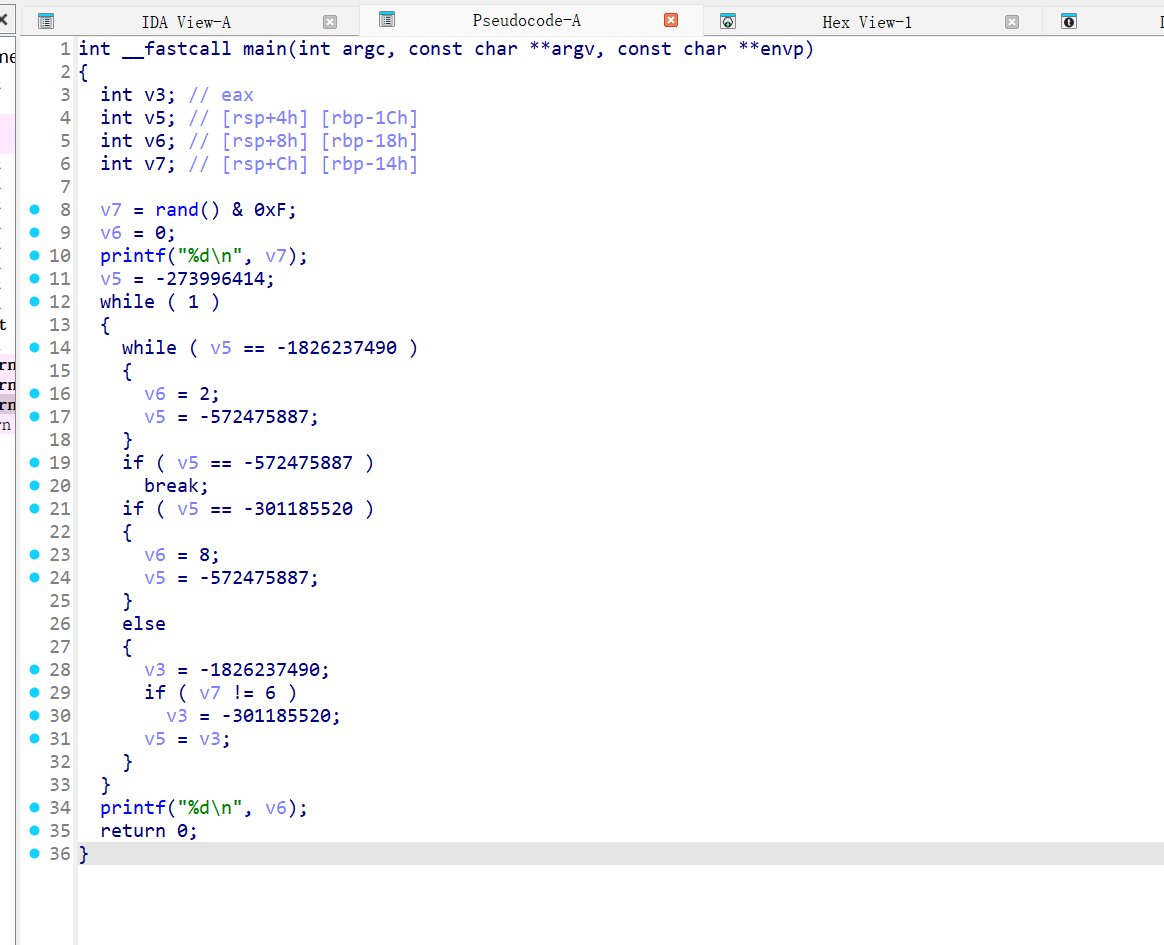1164x945 pixels.
Task: Toggle the breakpoint dot at line 28
Action: [x=36, y=669]
